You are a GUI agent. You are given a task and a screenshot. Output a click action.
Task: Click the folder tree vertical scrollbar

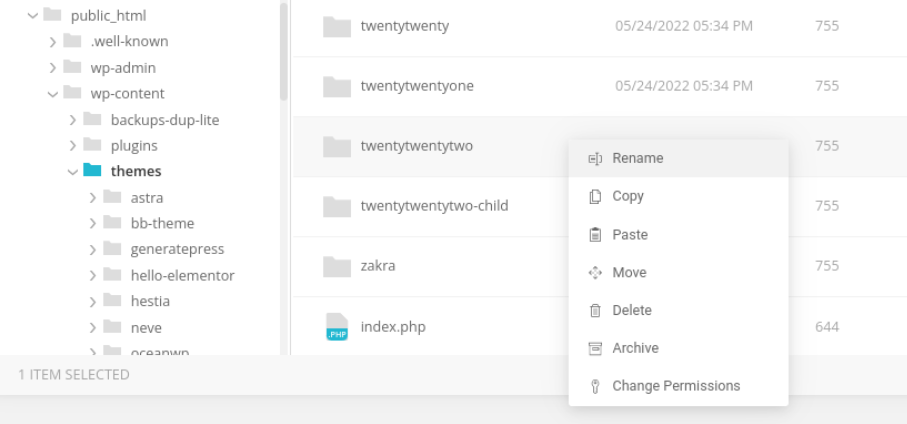point(283,52)
